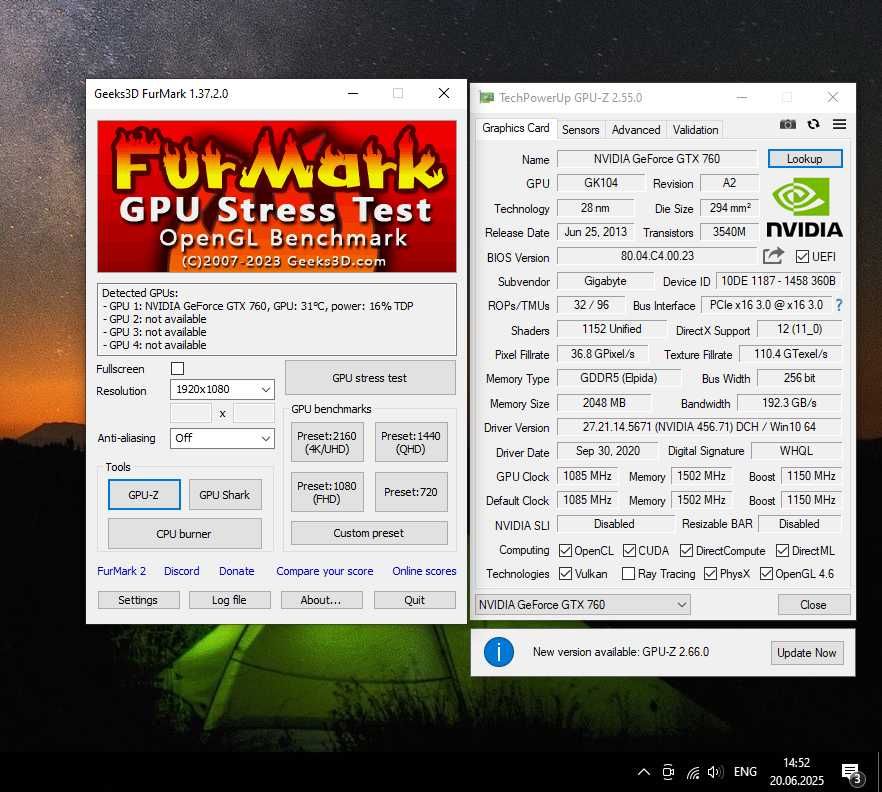Click the NVIDIA logo in GPU-Z

804,208
